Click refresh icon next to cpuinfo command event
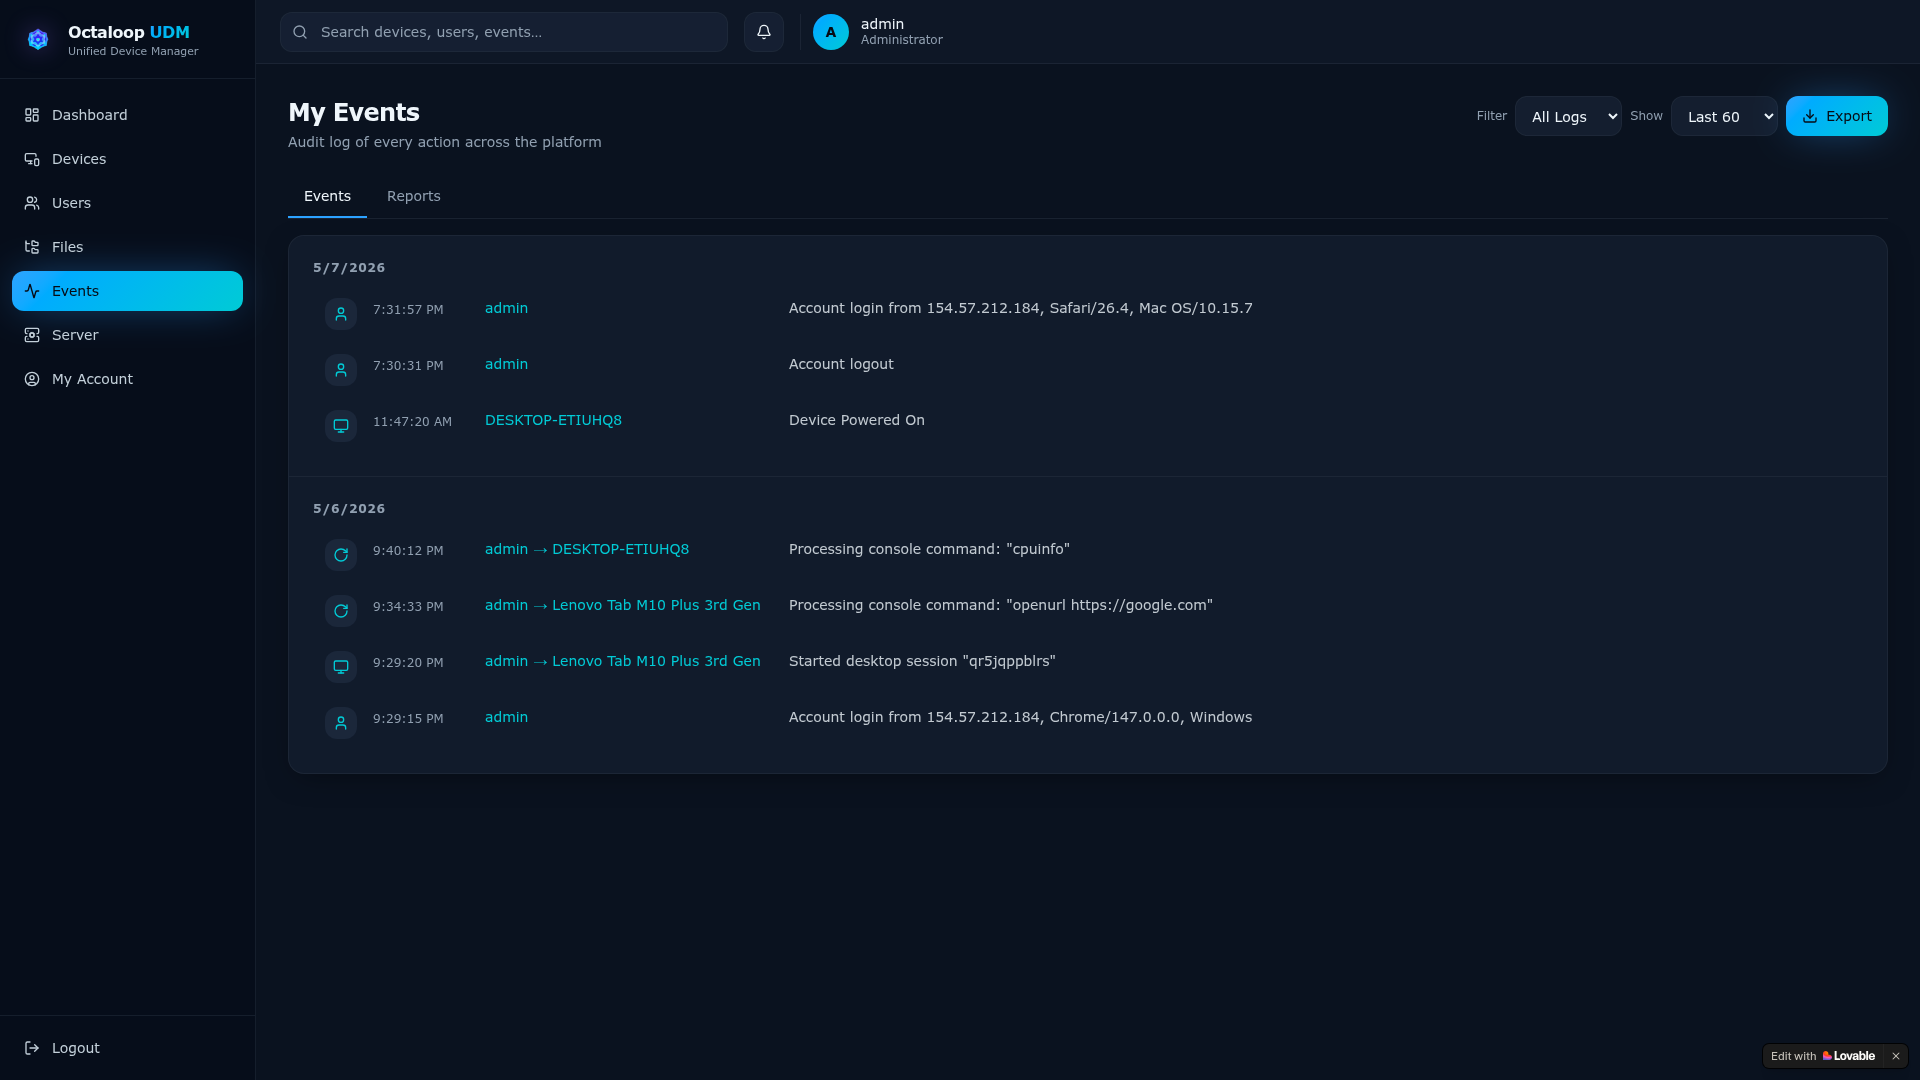 click(341, 555)
